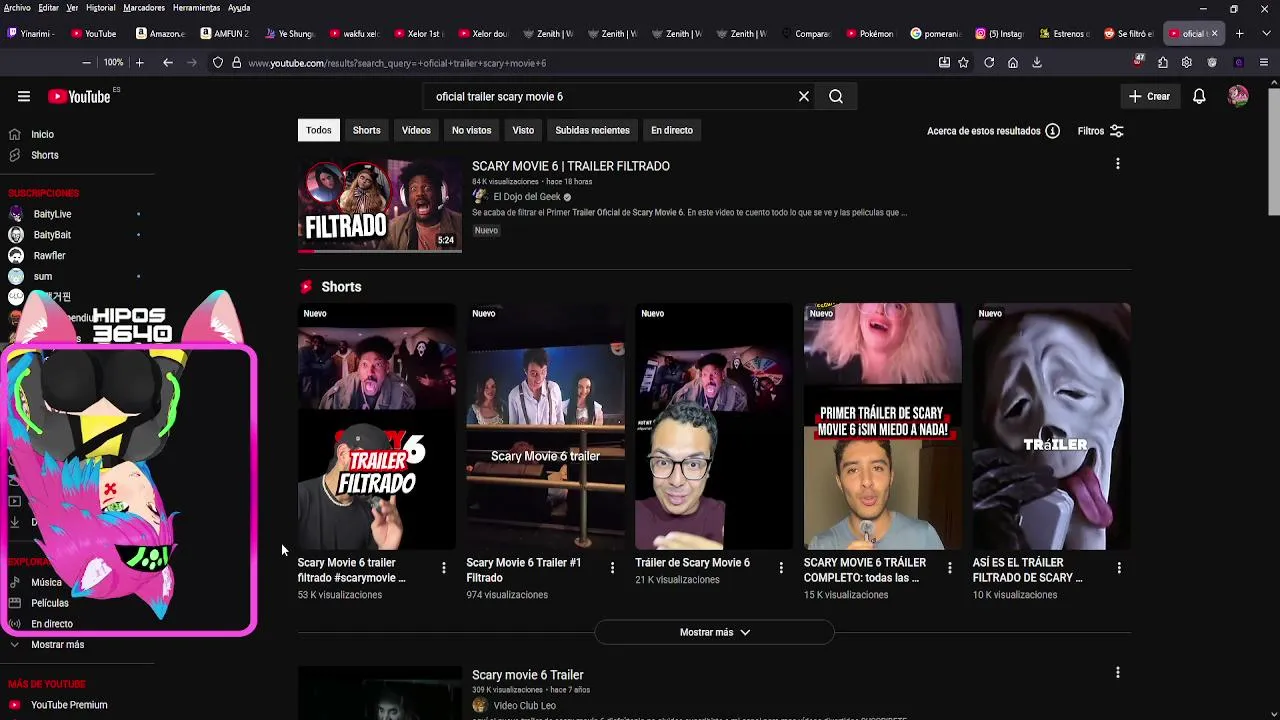Reset zoom via the 100% indicator
This screenshot has width=1280, height=720.
(x=113, y=62)
